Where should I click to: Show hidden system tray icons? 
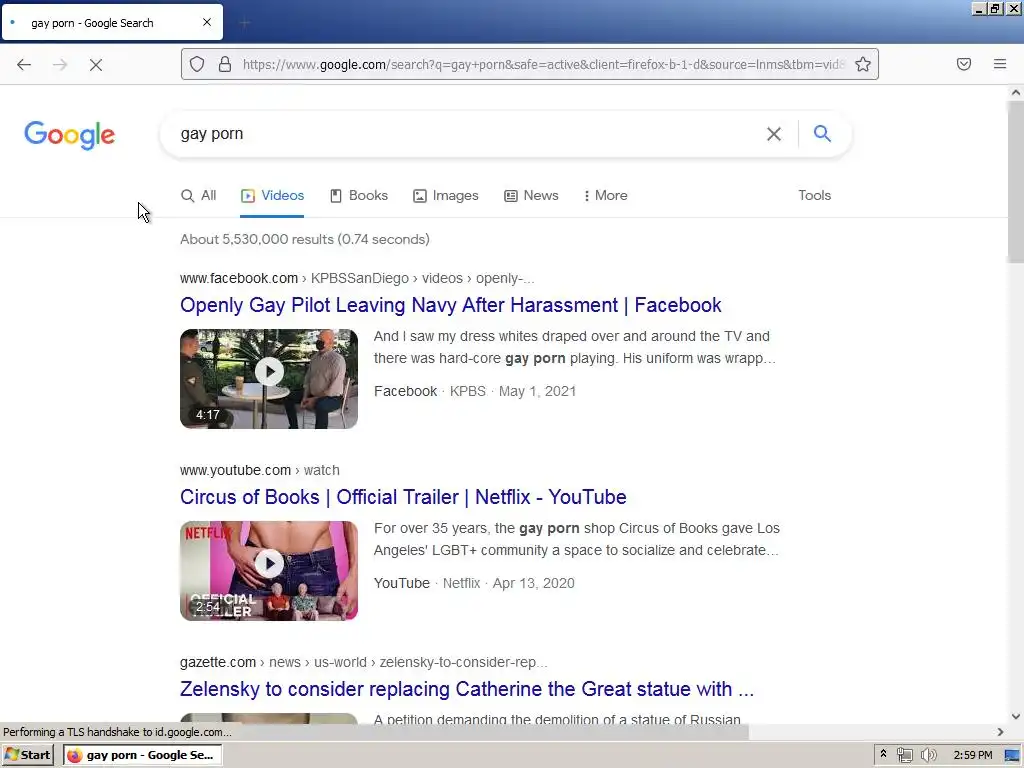point(884,754)
